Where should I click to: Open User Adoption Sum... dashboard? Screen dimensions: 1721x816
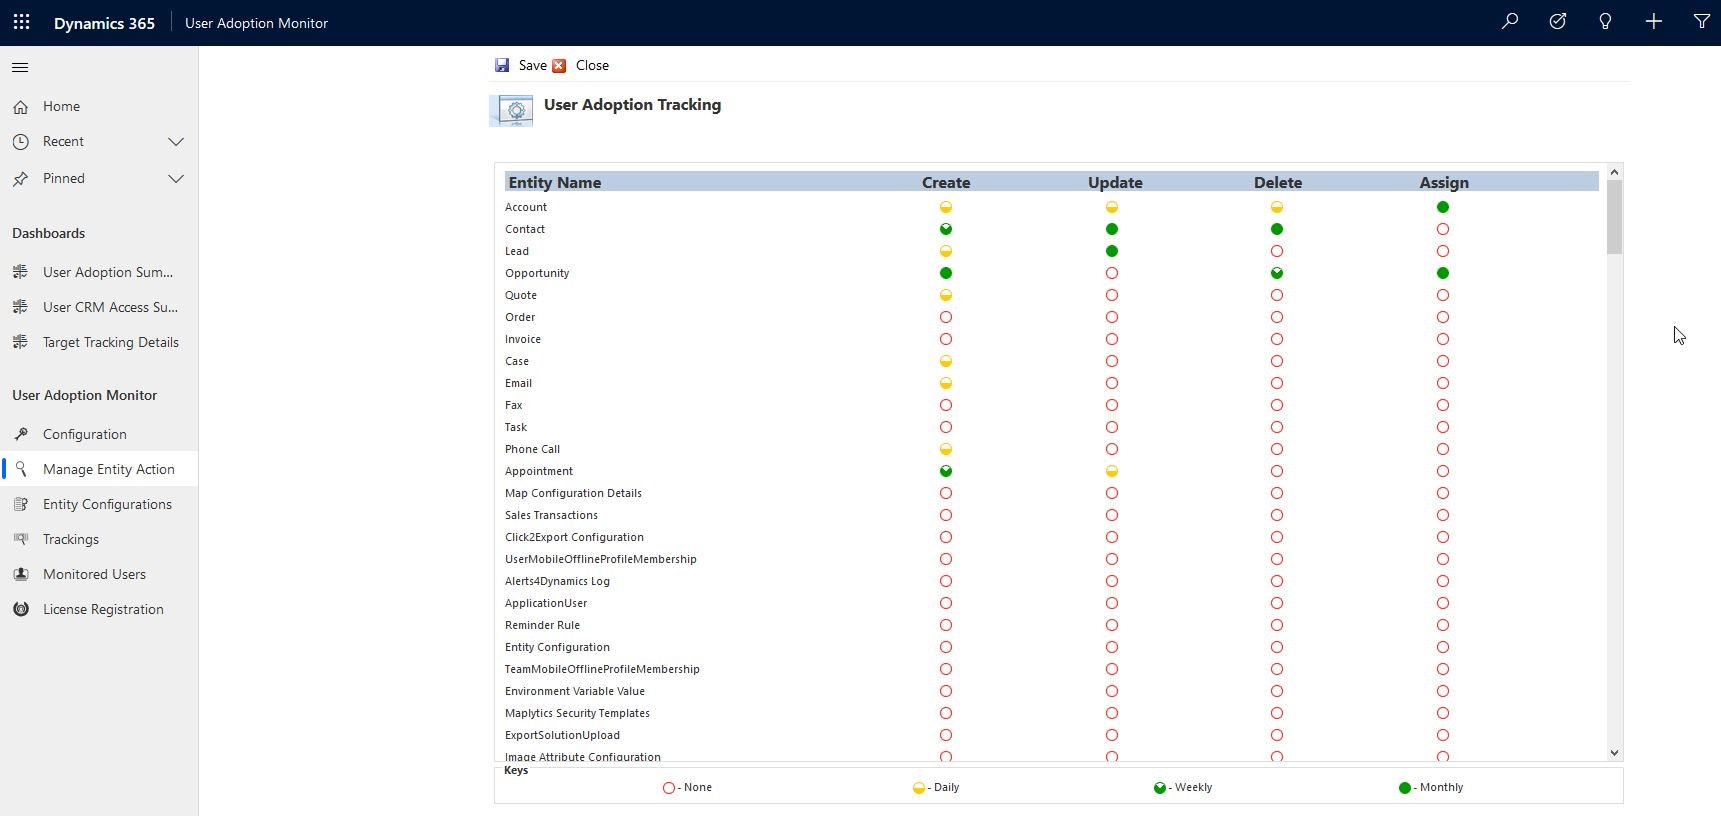108,272
